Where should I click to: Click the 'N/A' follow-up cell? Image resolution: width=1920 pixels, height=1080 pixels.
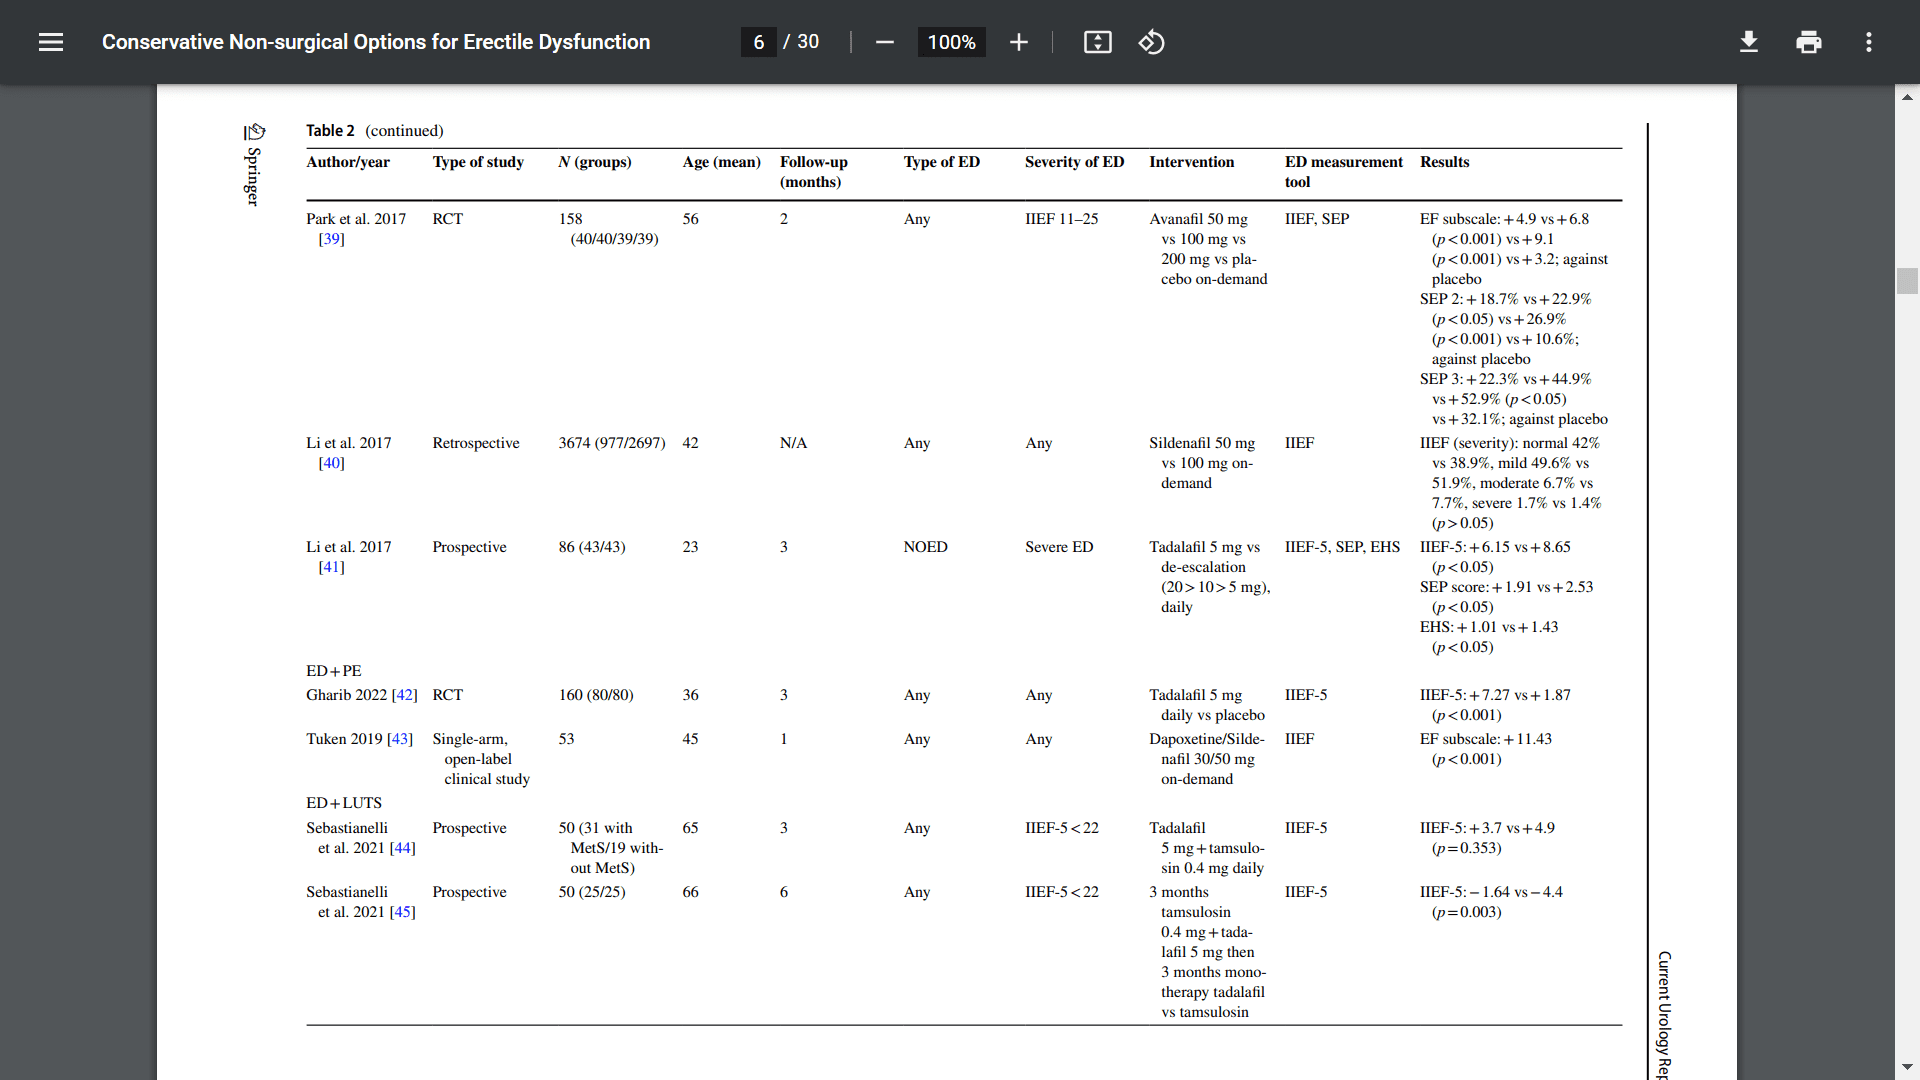[x=793, y=443]
